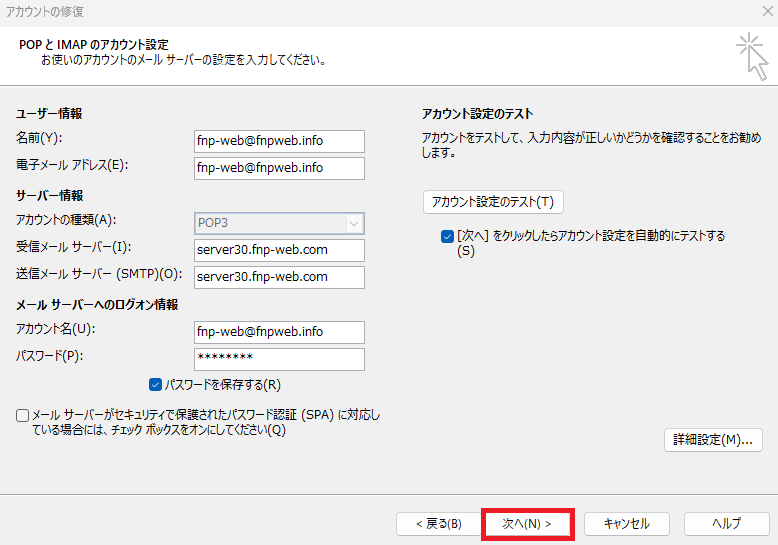Enable the SPA secure password authentication checkbox
The width and height of the screenshot is (778, 545).
point(22,415)
